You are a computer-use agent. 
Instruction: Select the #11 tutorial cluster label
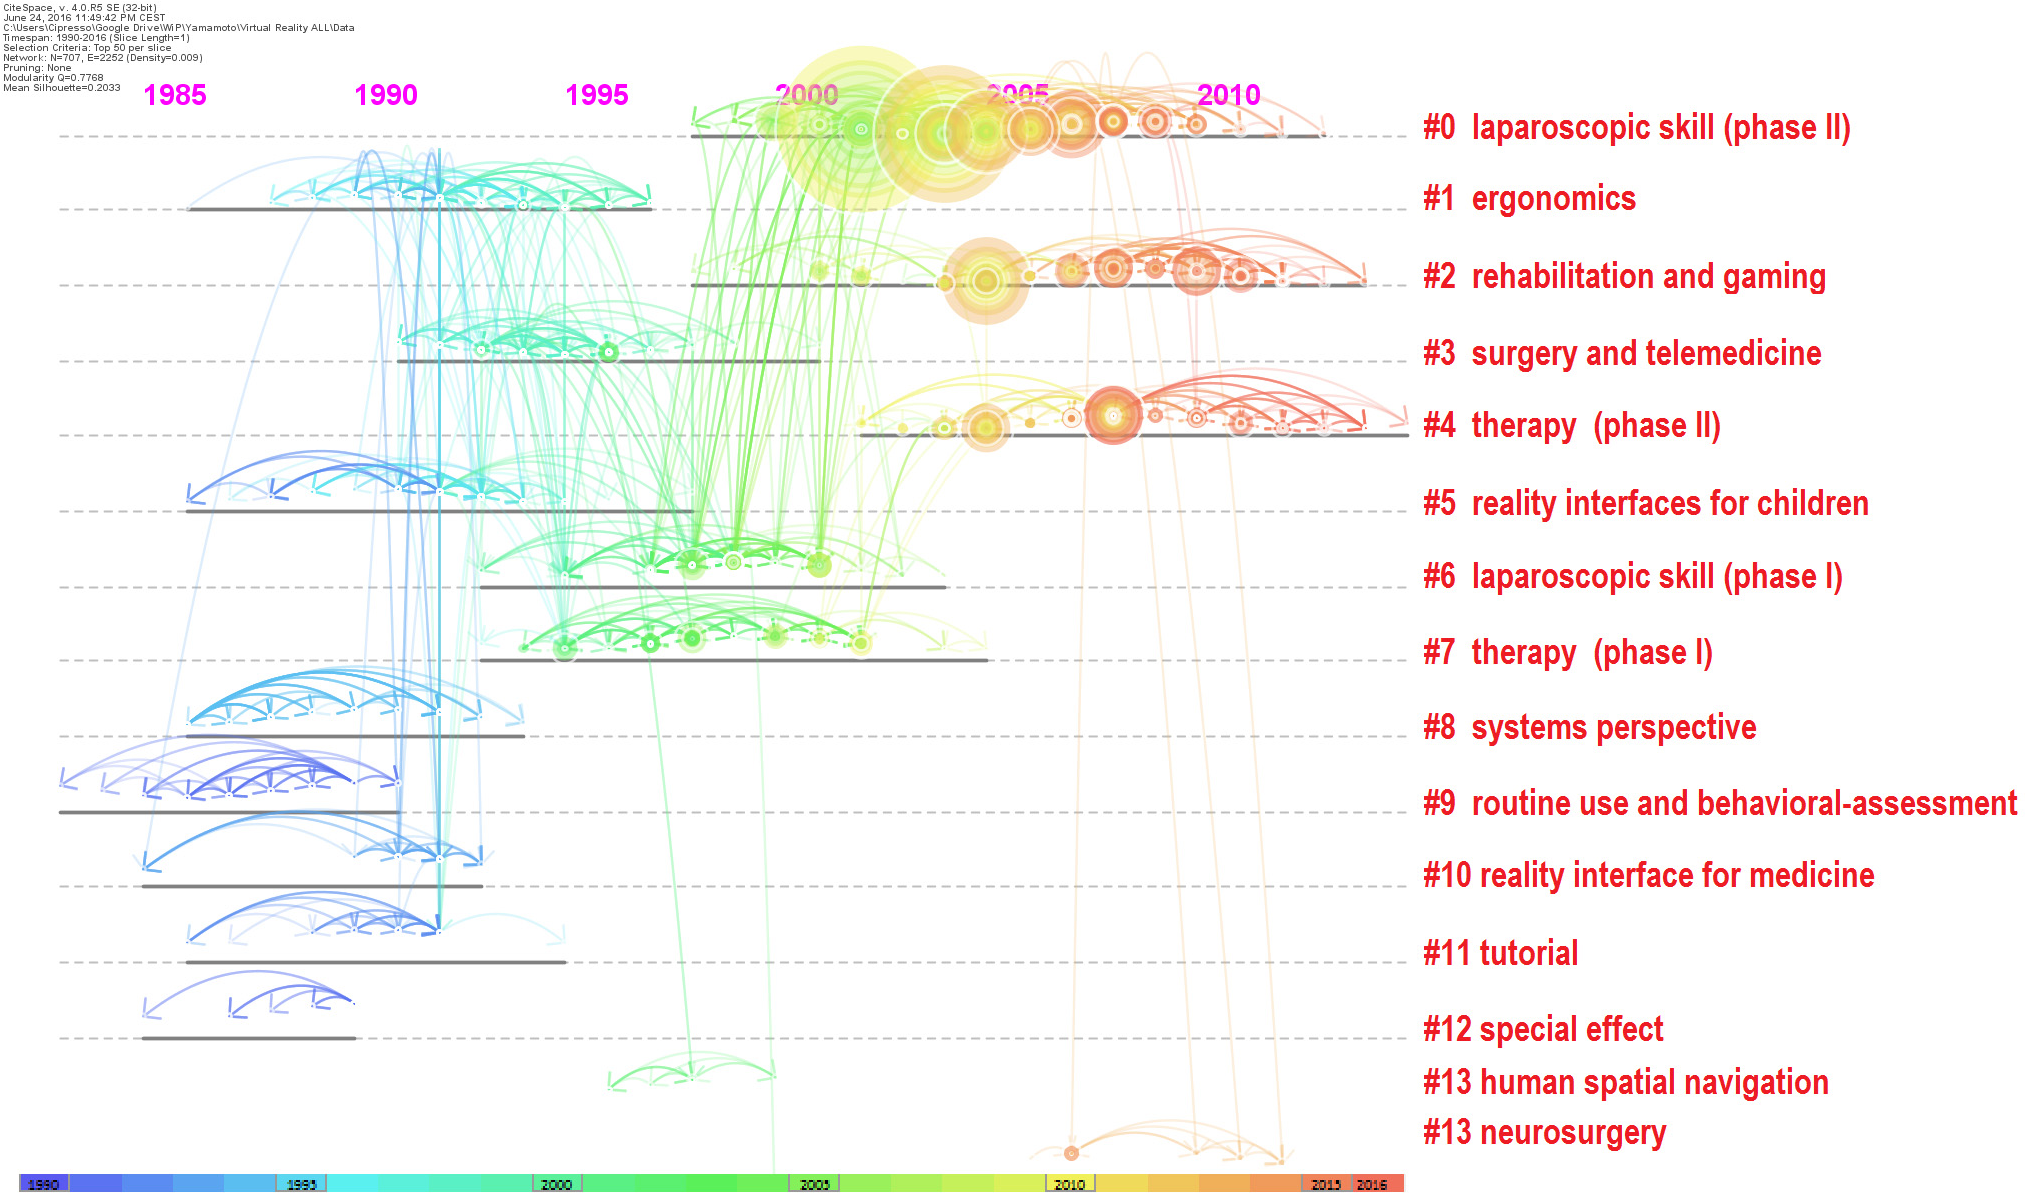tap(1500, 953)
